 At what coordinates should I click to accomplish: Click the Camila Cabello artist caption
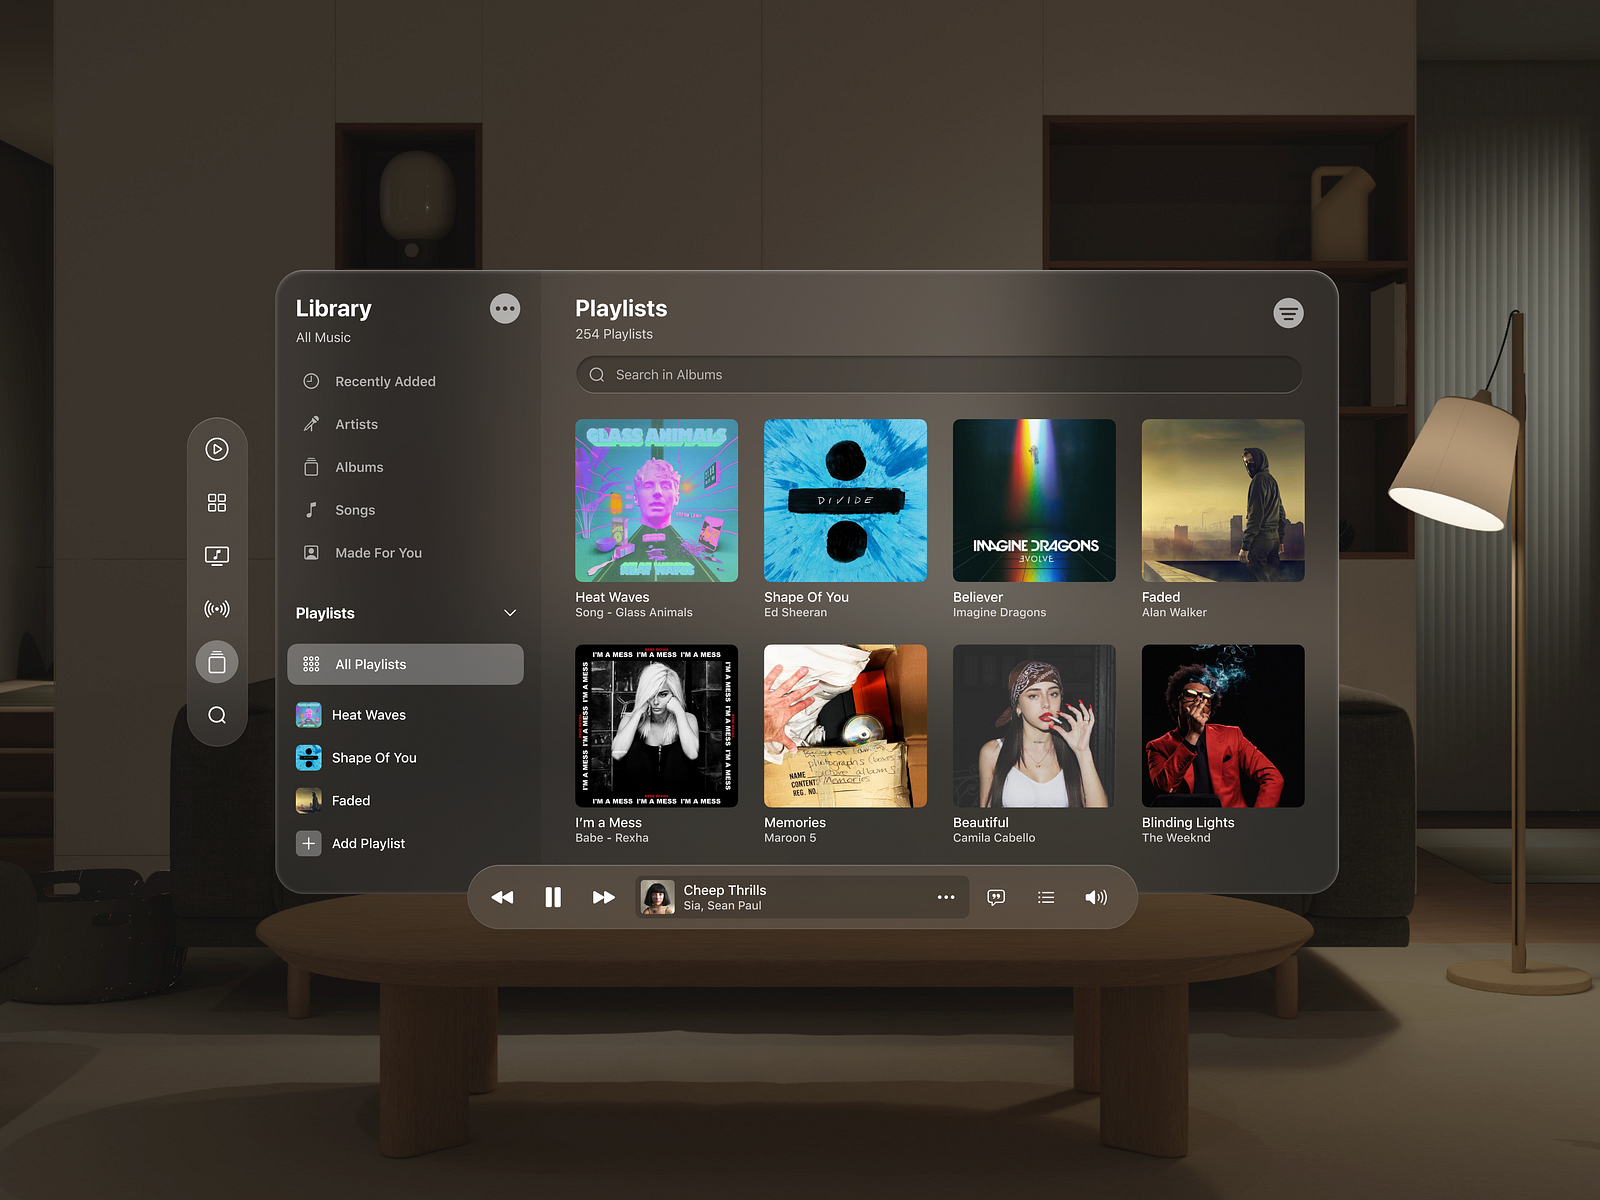point(993,838)
